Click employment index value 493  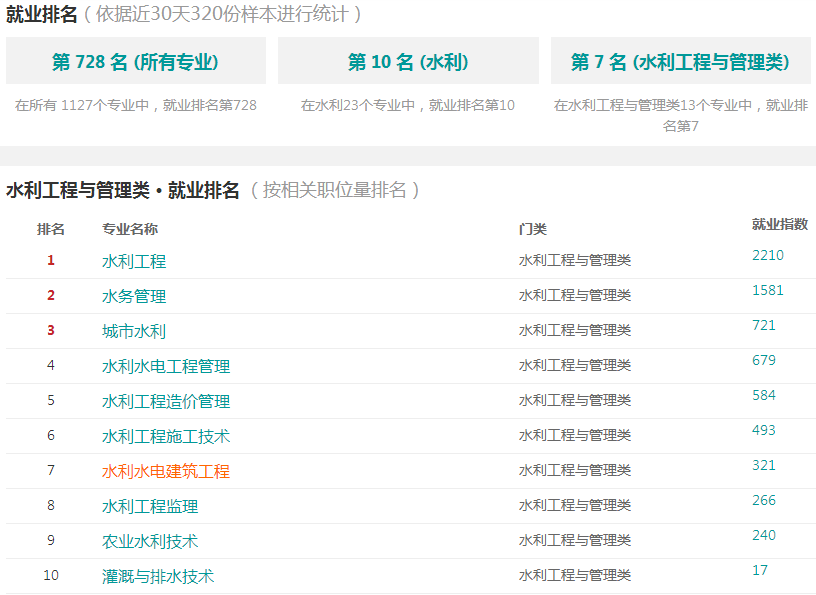[763, 430]
